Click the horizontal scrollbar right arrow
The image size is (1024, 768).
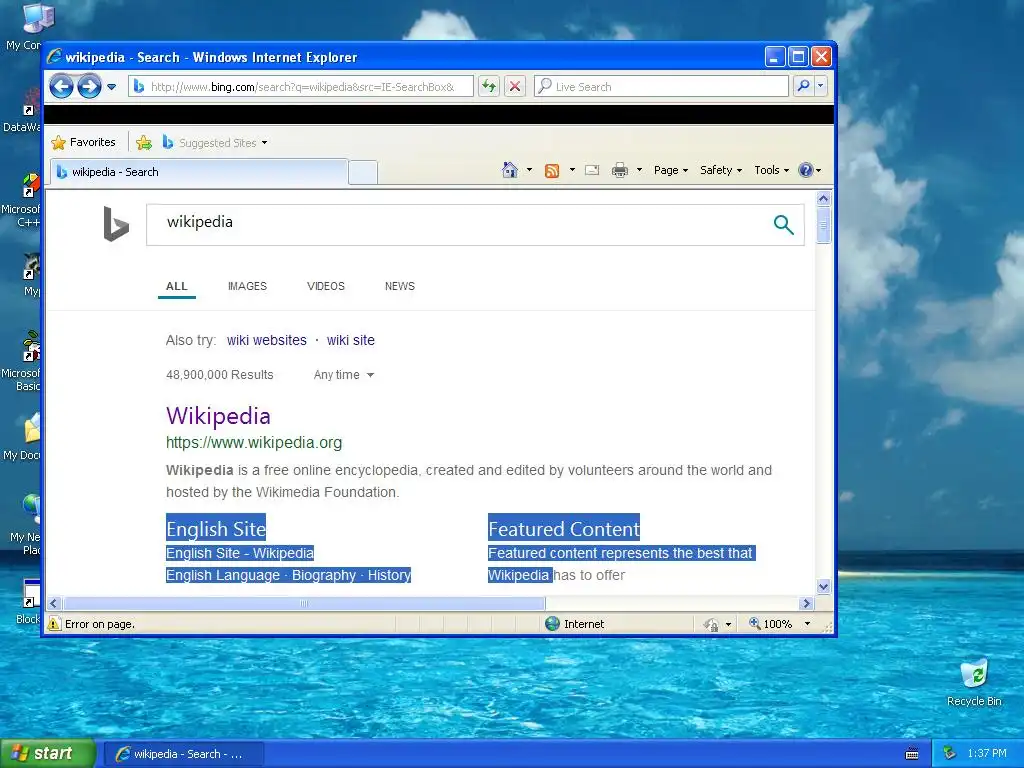pos(806,603)
